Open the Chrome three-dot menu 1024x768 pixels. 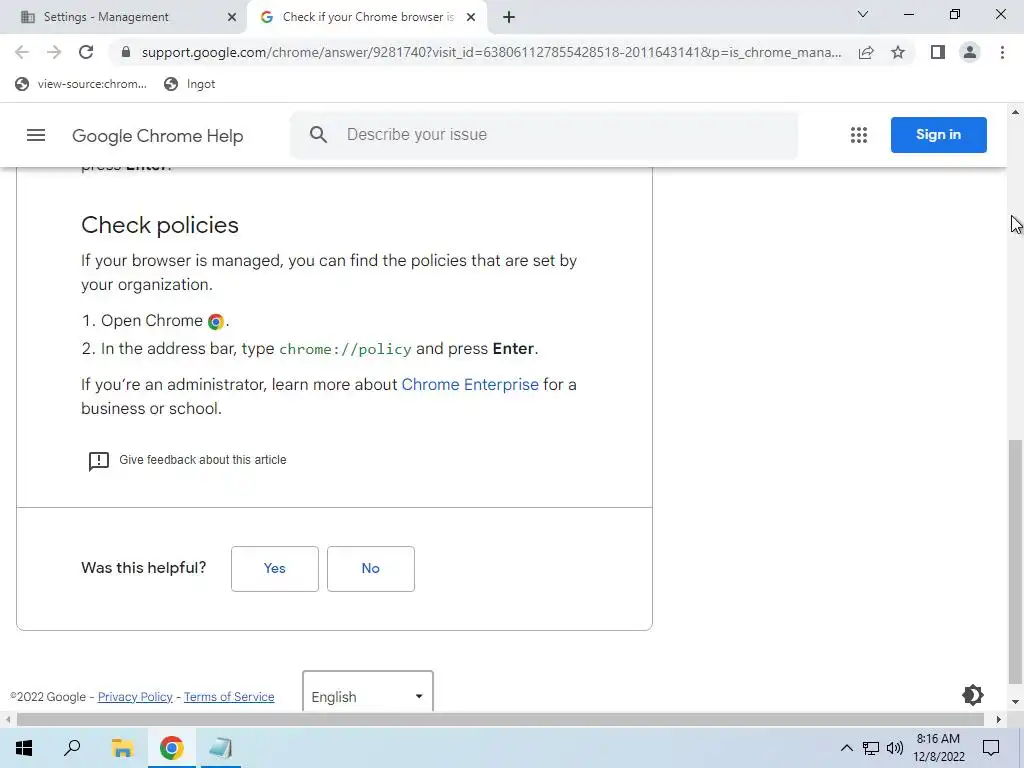(1002, 52)
